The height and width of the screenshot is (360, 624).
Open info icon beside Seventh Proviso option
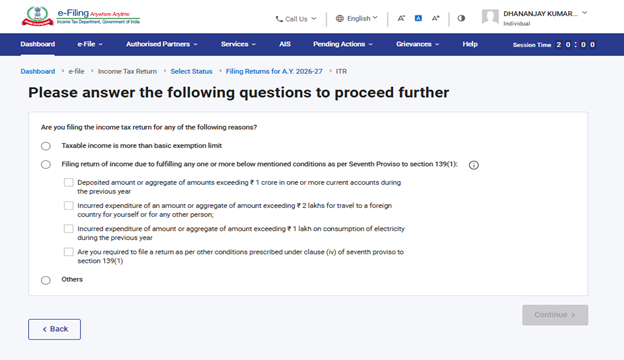point(474,165)
